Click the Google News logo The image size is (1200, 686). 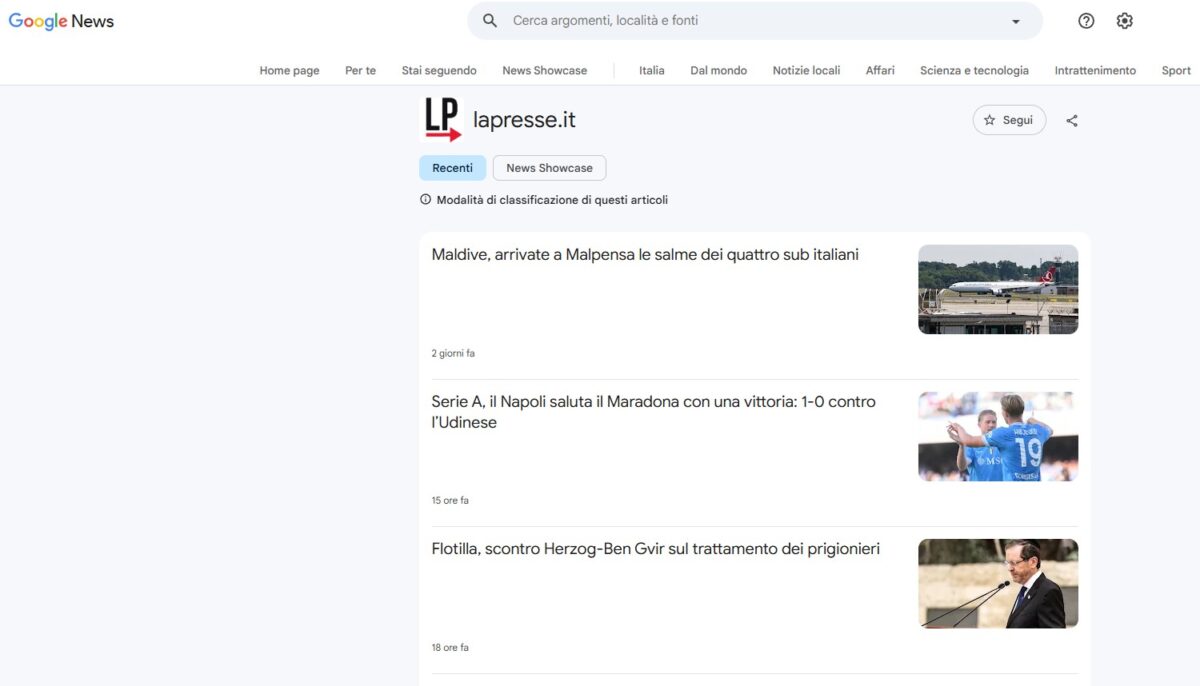pyautogui.click(x=61, y=21)
